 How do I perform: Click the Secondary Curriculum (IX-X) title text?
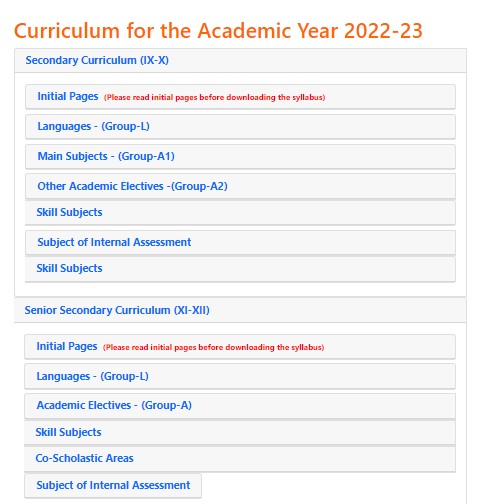pos(97,60)
